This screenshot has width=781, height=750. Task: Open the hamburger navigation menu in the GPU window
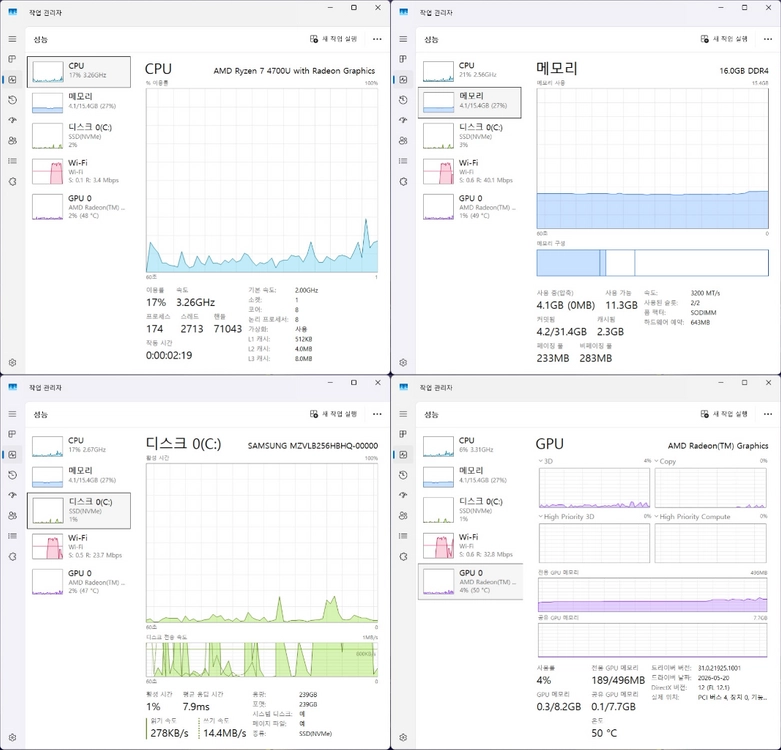pyautogui.click(x=403, y=414)
